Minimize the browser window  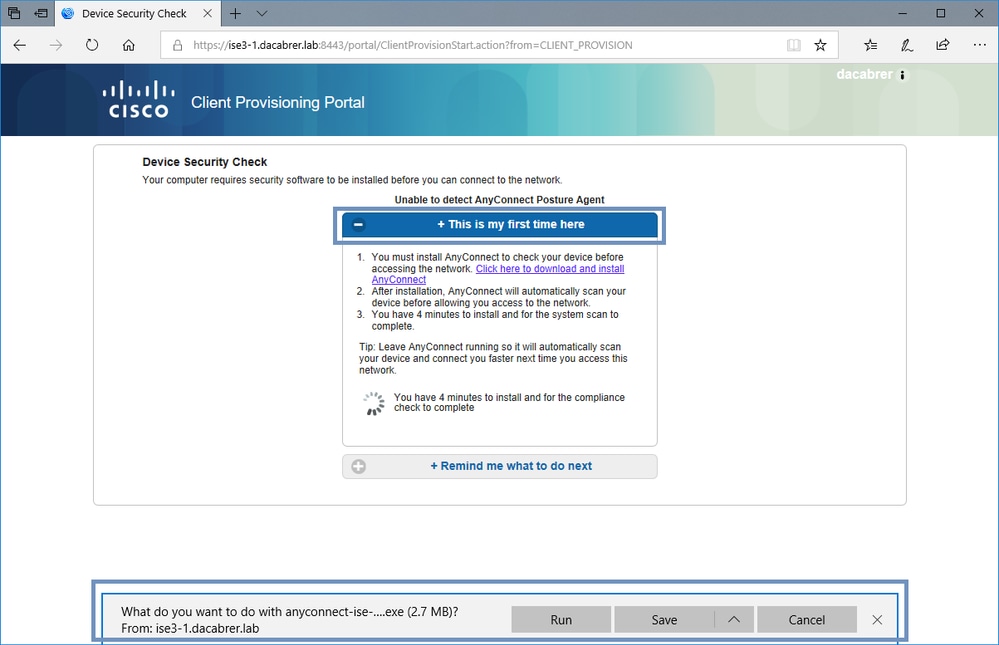[x=902, y=13]
